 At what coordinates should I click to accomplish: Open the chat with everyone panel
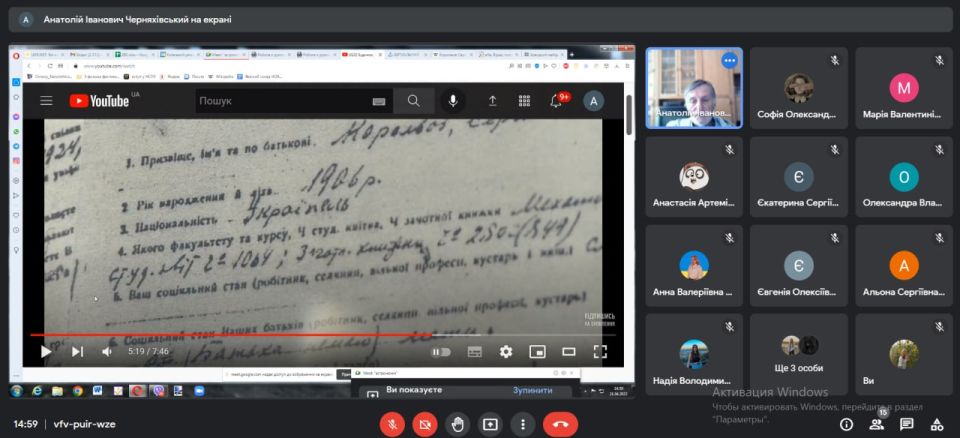point(907,424)
